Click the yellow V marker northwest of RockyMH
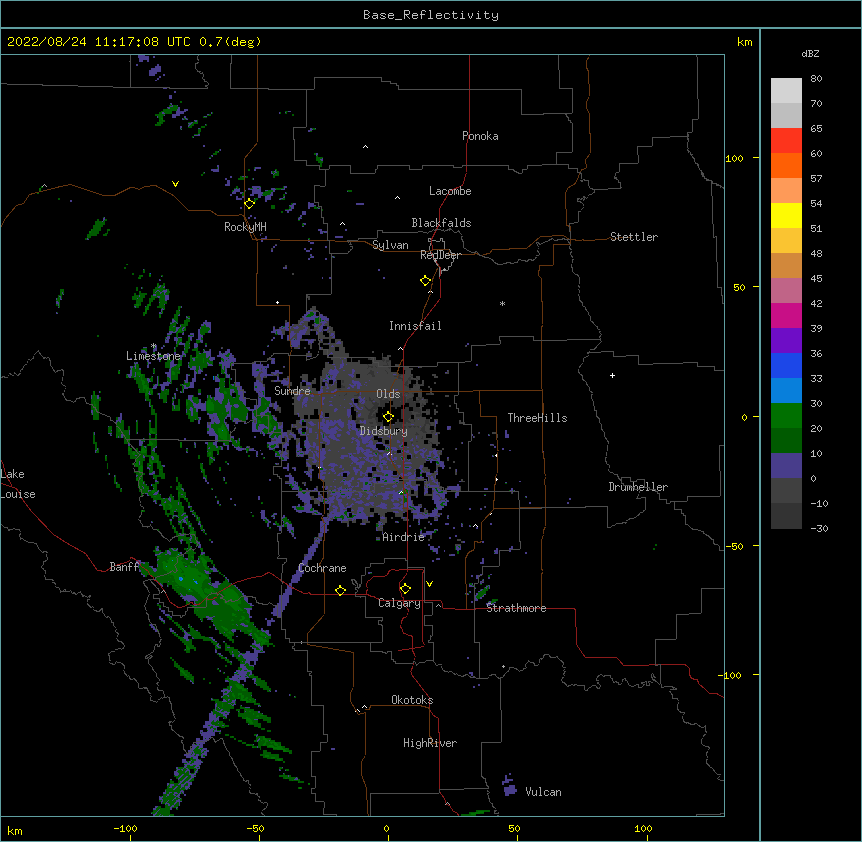Viewport: 862px width, 842px height. [x=175, y=184]
